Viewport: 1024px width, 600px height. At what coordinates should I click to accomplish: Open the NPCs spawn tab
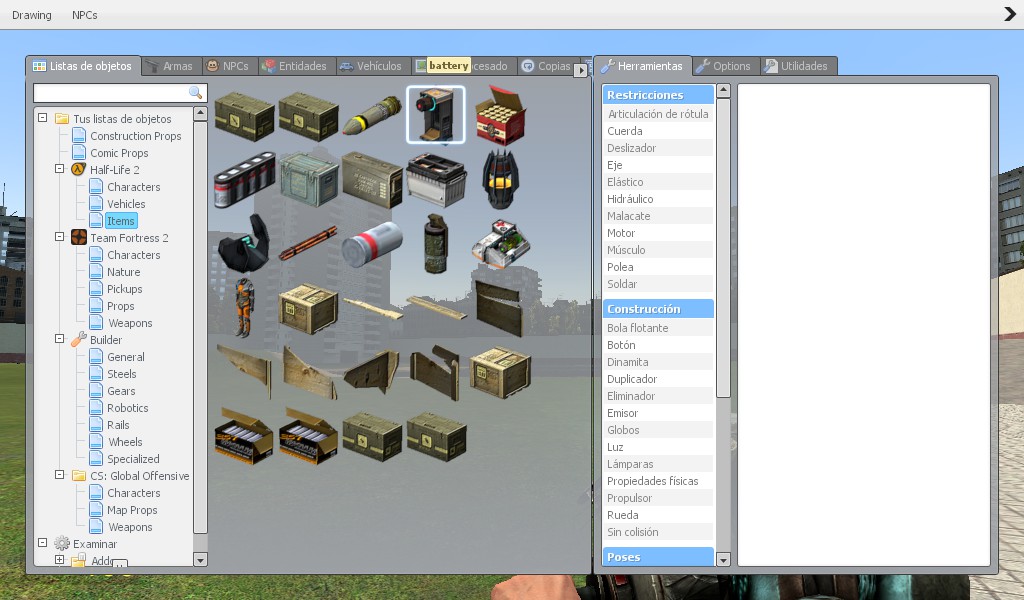[x=227, y=66]
